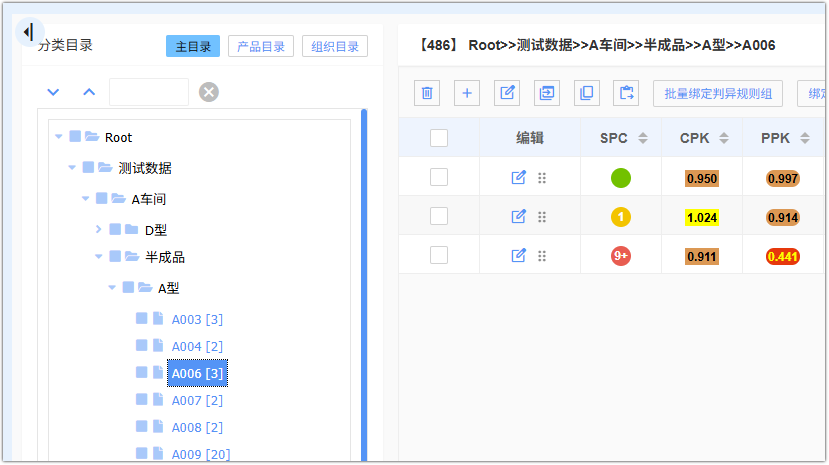
Task: Edit the row with CPK 1.024
Action: (x=519, y=217)
